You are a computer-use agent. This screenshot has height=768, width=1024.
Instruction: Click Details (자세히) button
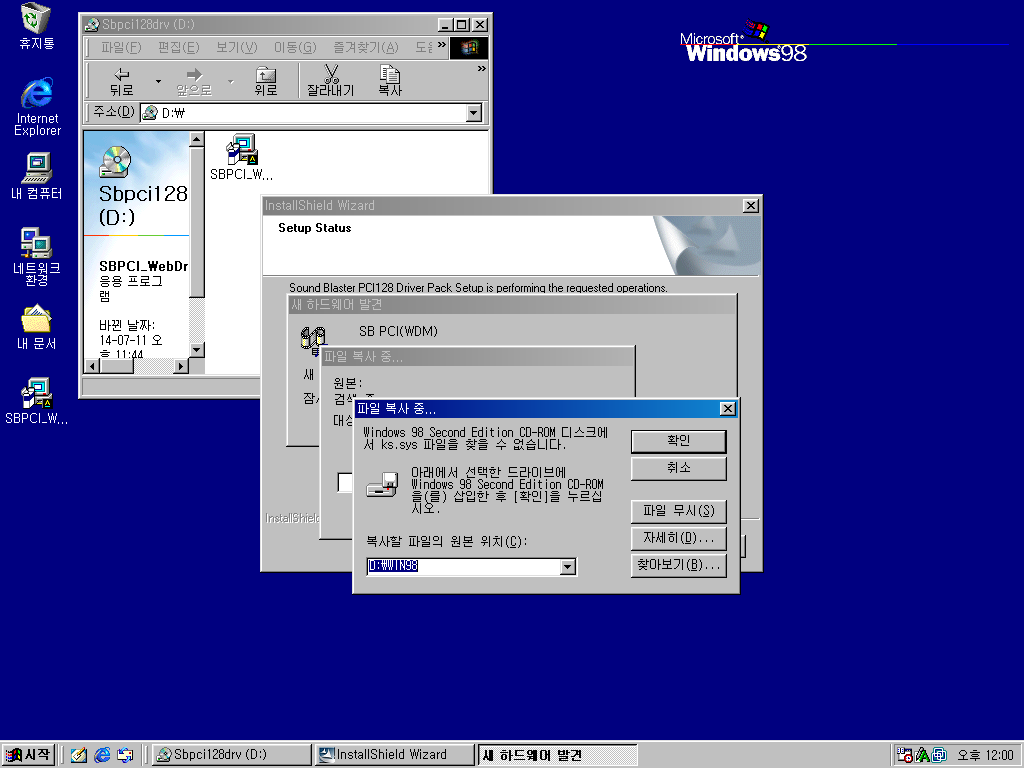coord(679,538)
